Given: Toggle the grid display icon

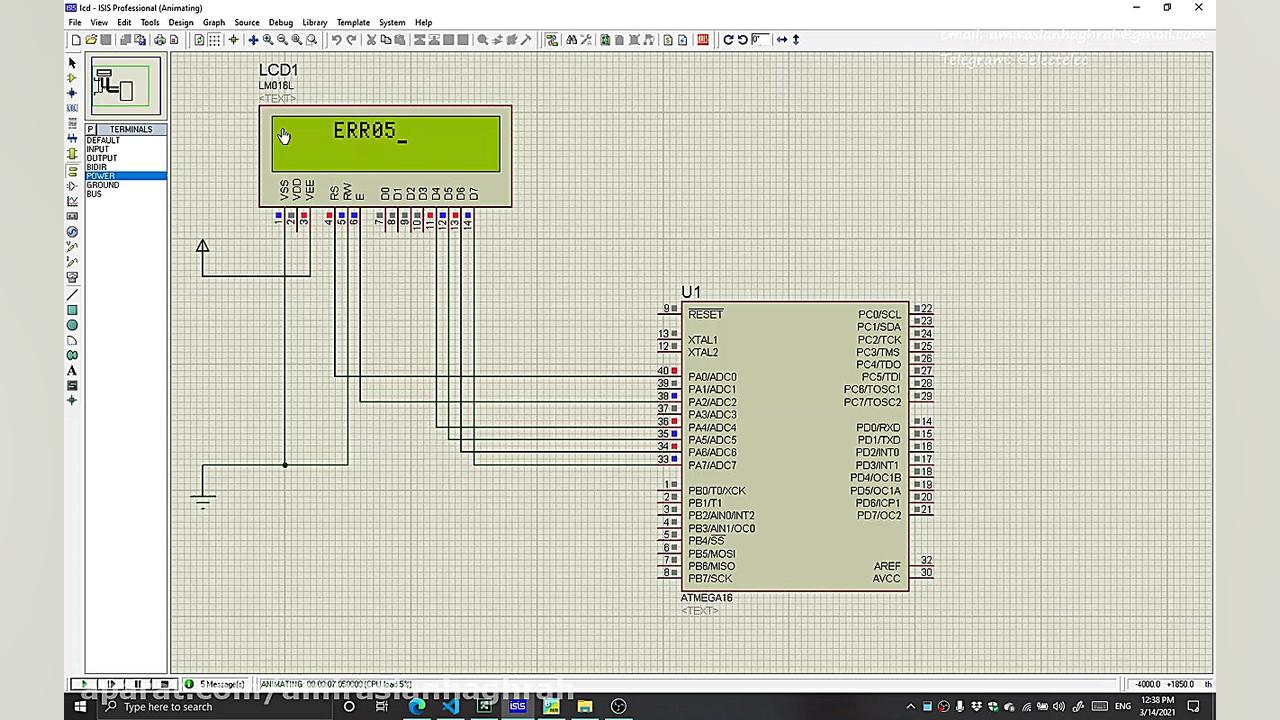Looking at the screenshot, I should coord(215,40).
